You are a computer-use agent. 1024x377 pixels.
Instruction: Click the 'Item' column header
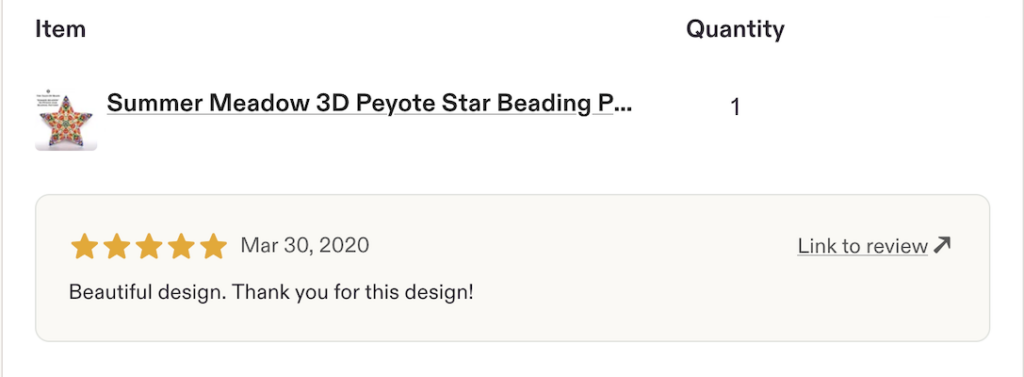click(x=60, y=29)
